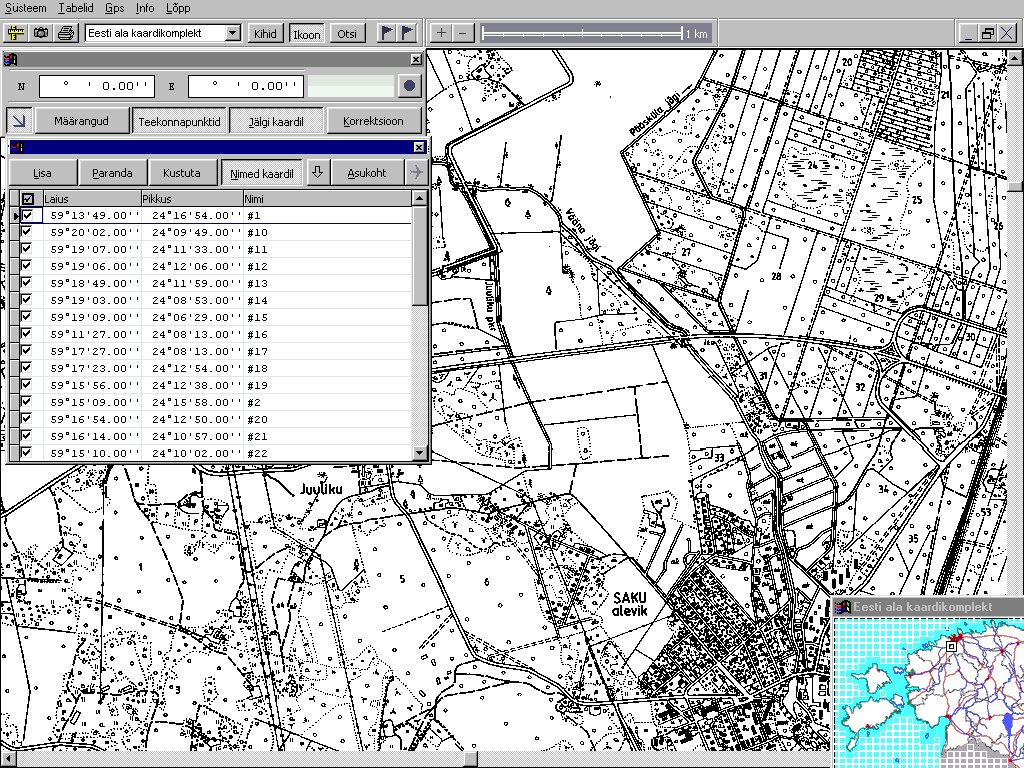Screen dimensions: 1024x768
Task: Click the round dot button beside coordinates
Action: 409,86
